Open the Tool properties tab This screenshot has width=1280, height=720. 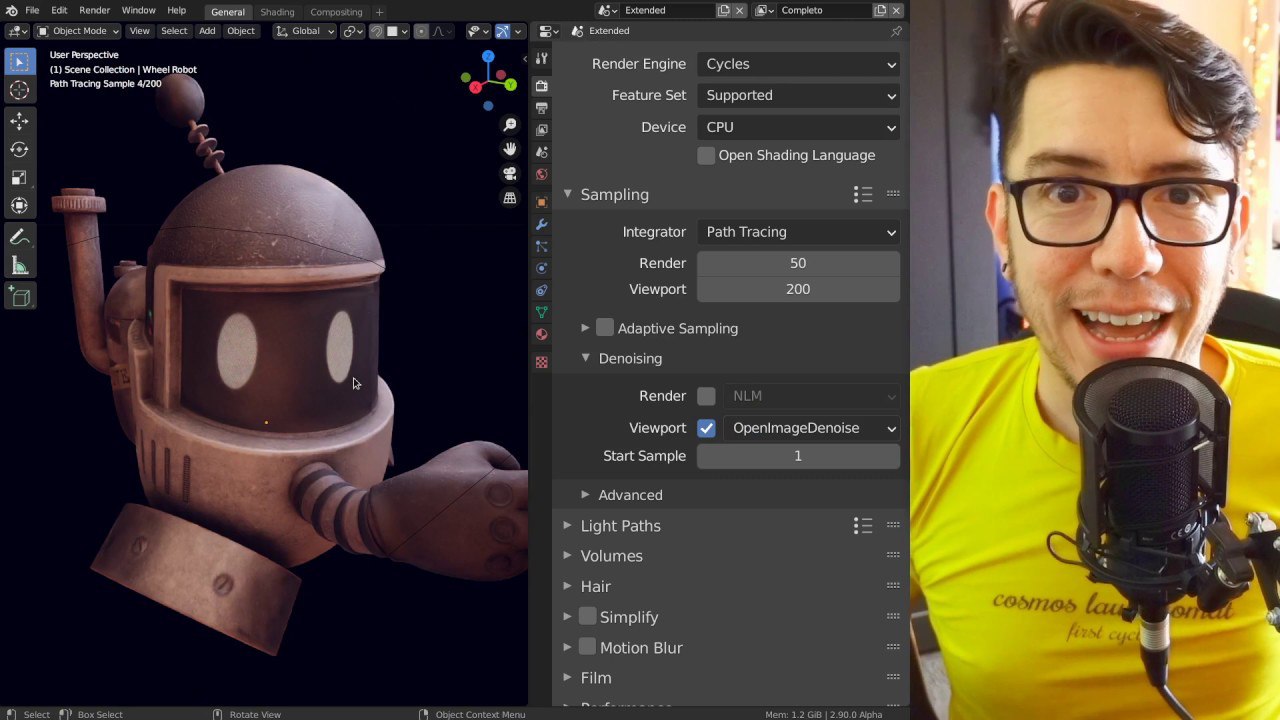(541, 58)
